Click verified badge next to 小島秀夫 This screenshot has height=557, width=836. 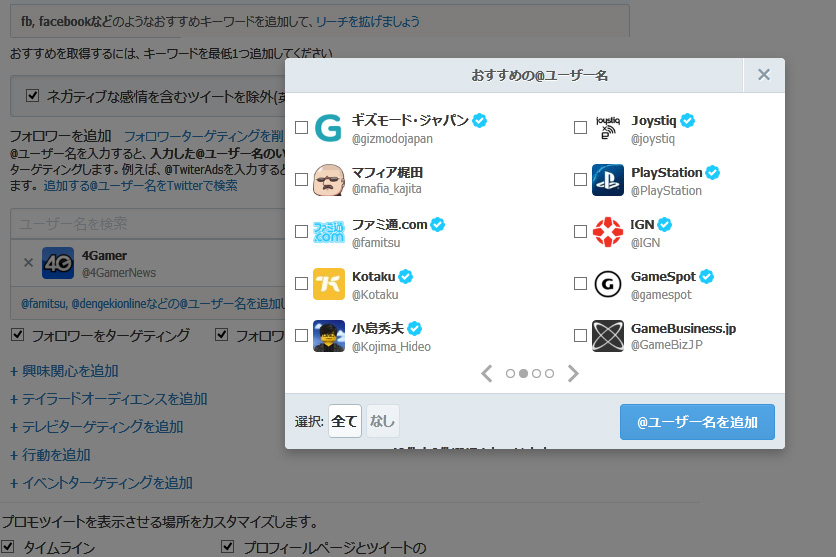pos(415,328)
